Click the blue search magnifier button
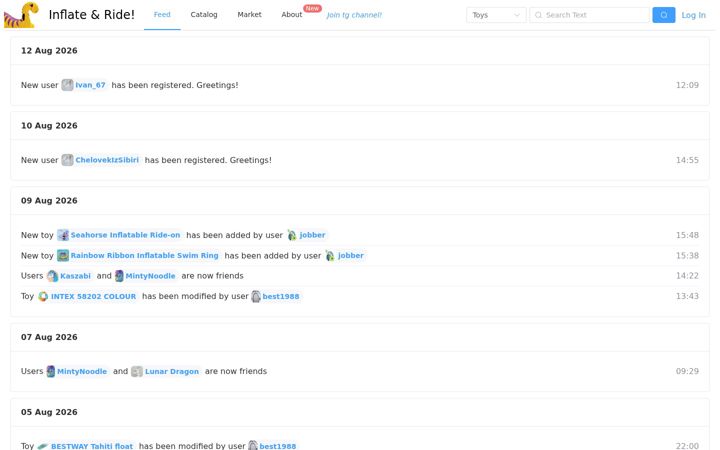Image resolution: width=720 pixels, height=450 pixels. [x=664, y=15]
